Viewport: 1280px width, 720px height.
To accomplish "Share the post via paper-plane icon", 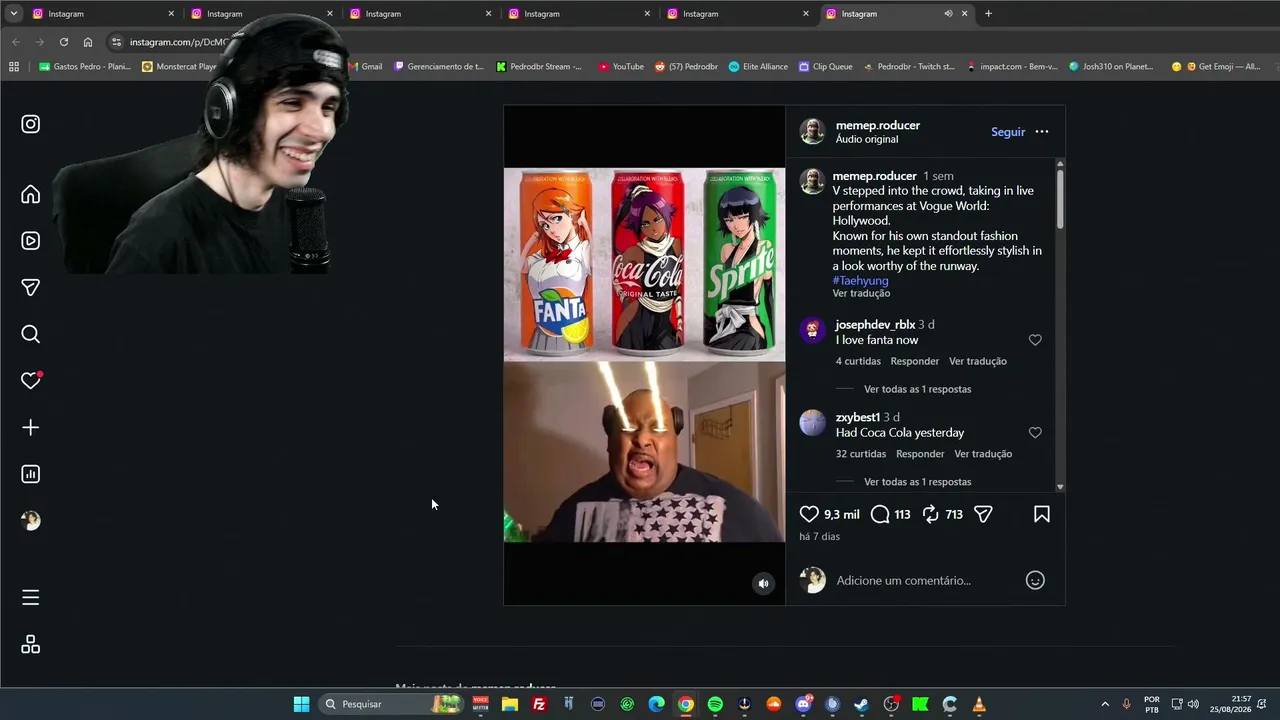I will (x=983, y=514).
